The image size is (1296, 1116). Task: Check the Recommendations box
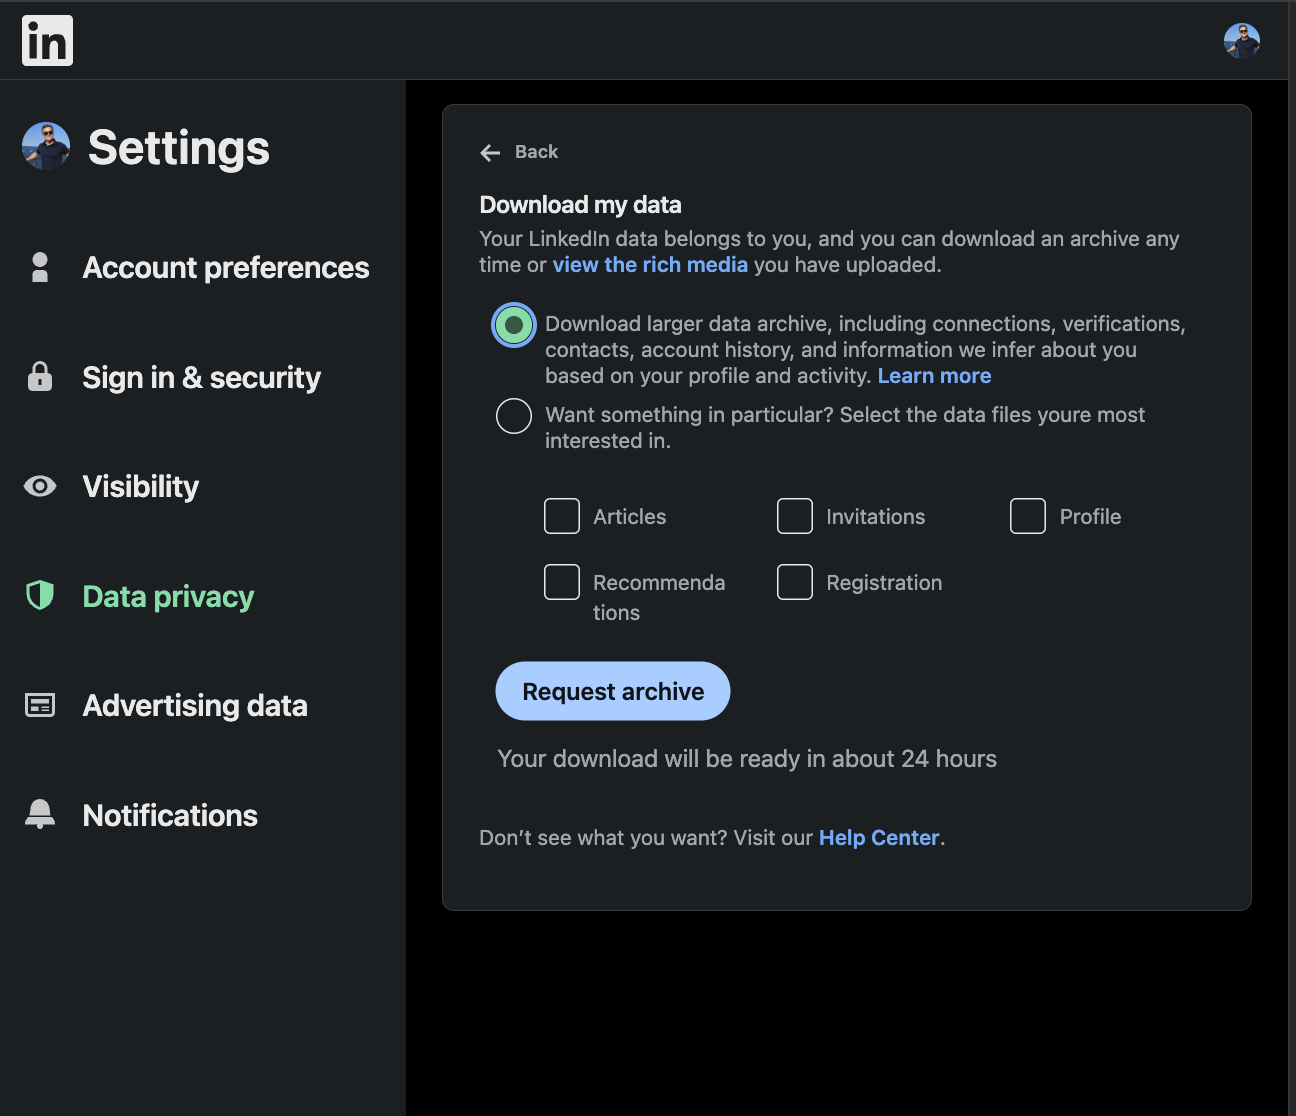tap(562, 581)
